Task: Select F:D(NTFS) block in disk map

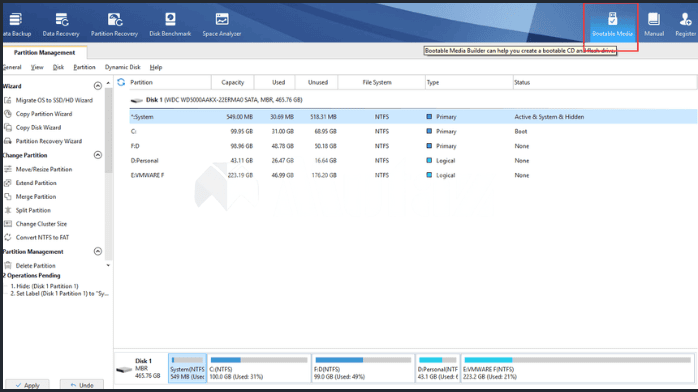Action: [363, 368]
